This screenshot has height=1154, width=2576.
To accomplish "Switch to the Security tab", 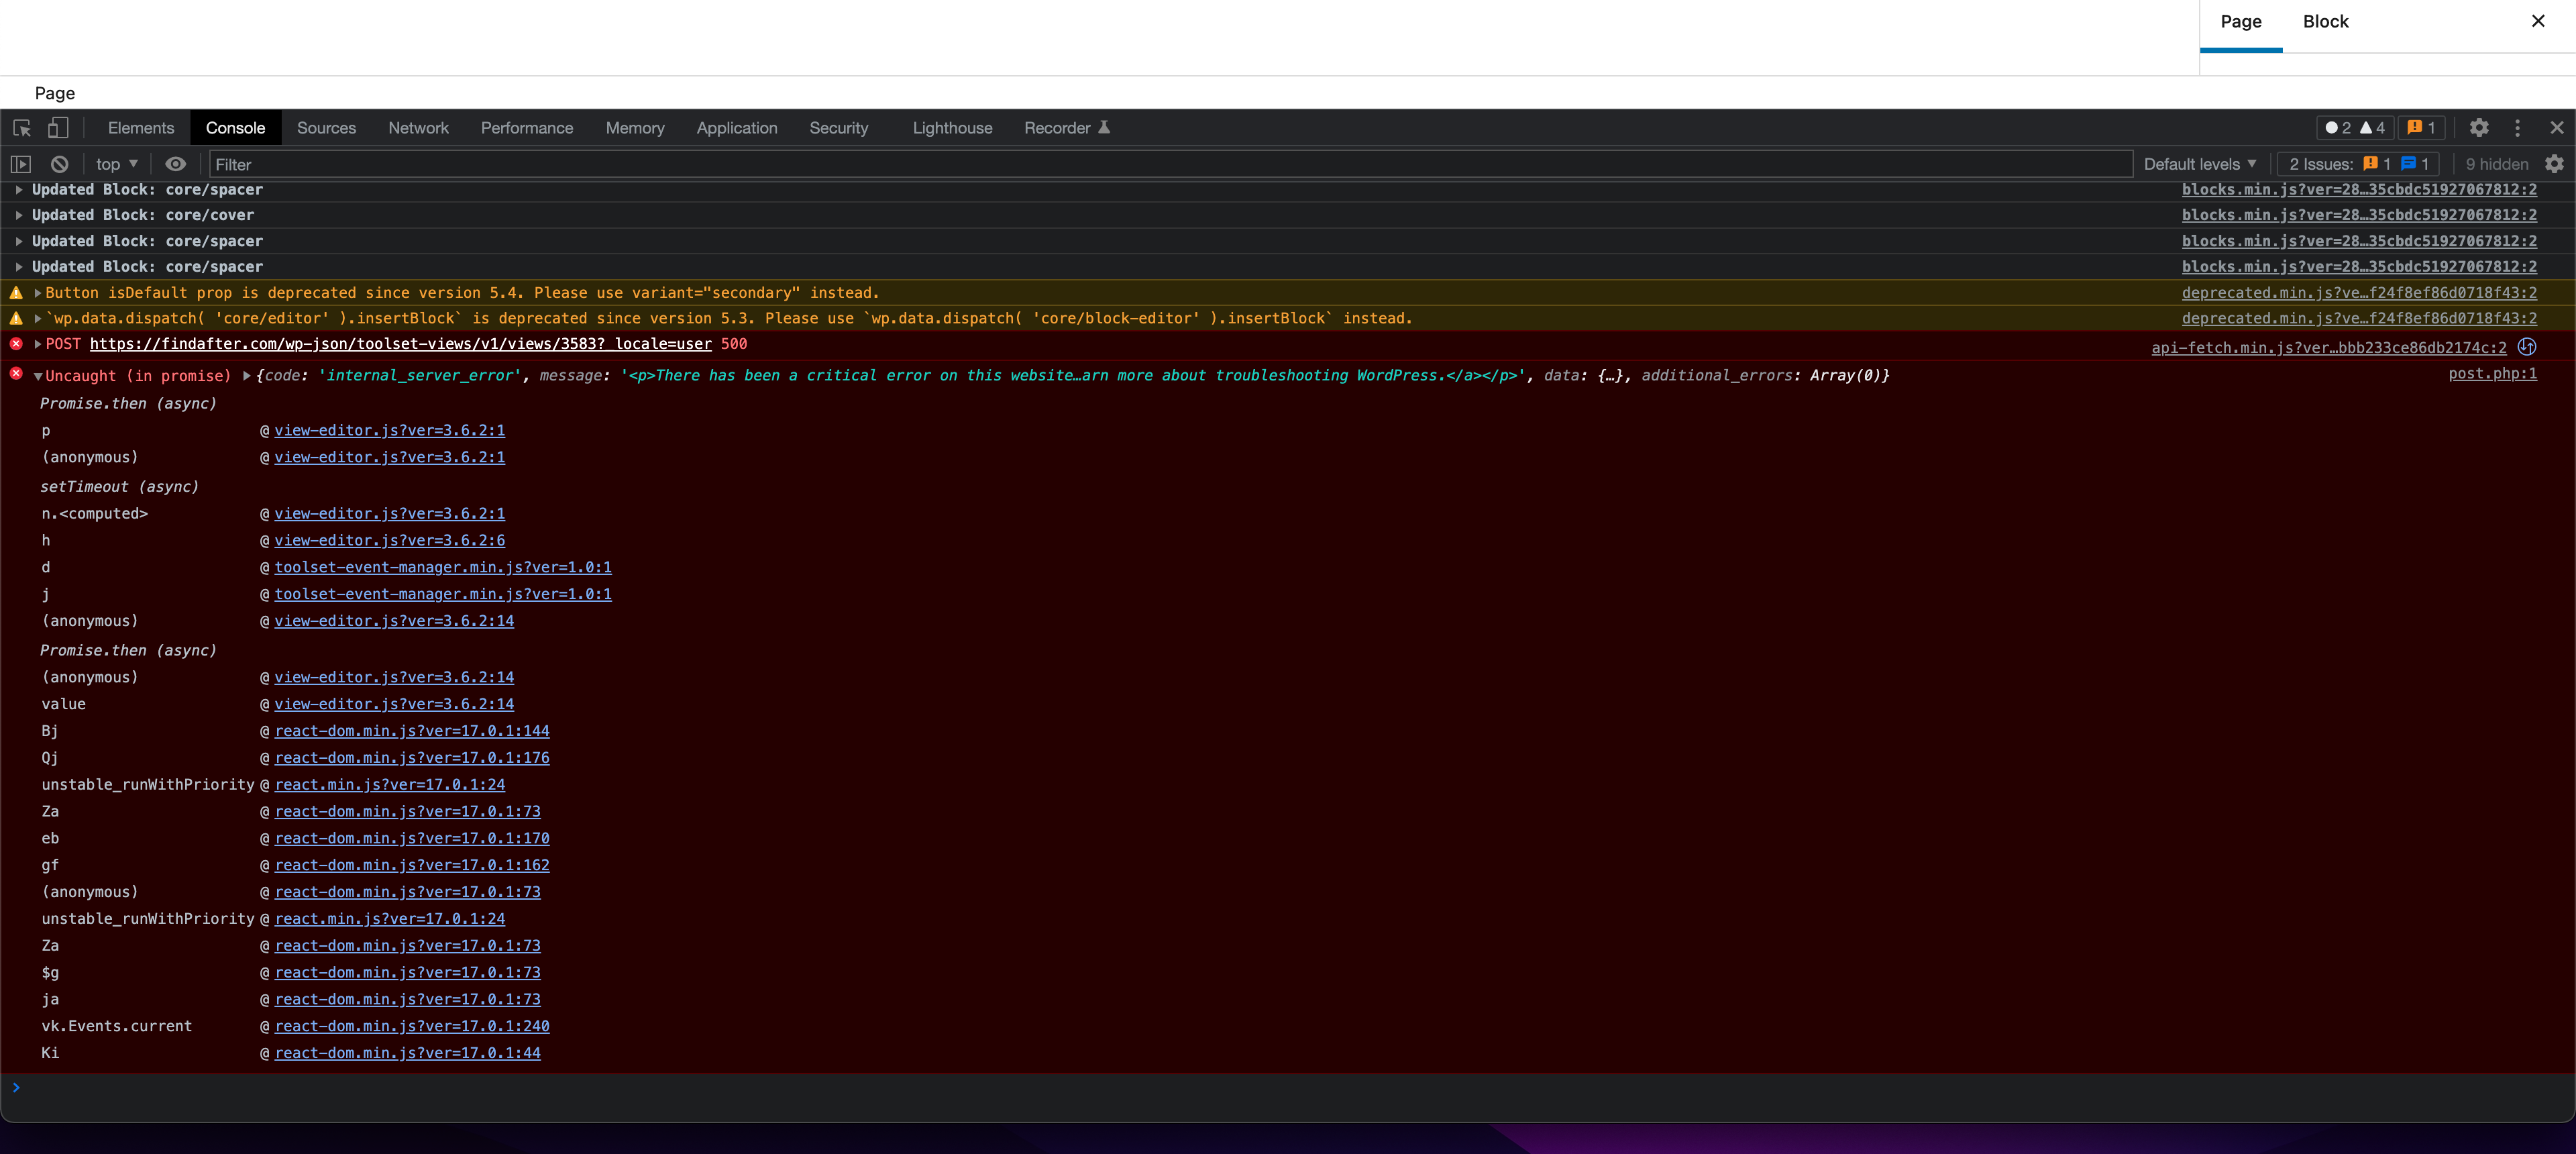I will tap(839, 128).
